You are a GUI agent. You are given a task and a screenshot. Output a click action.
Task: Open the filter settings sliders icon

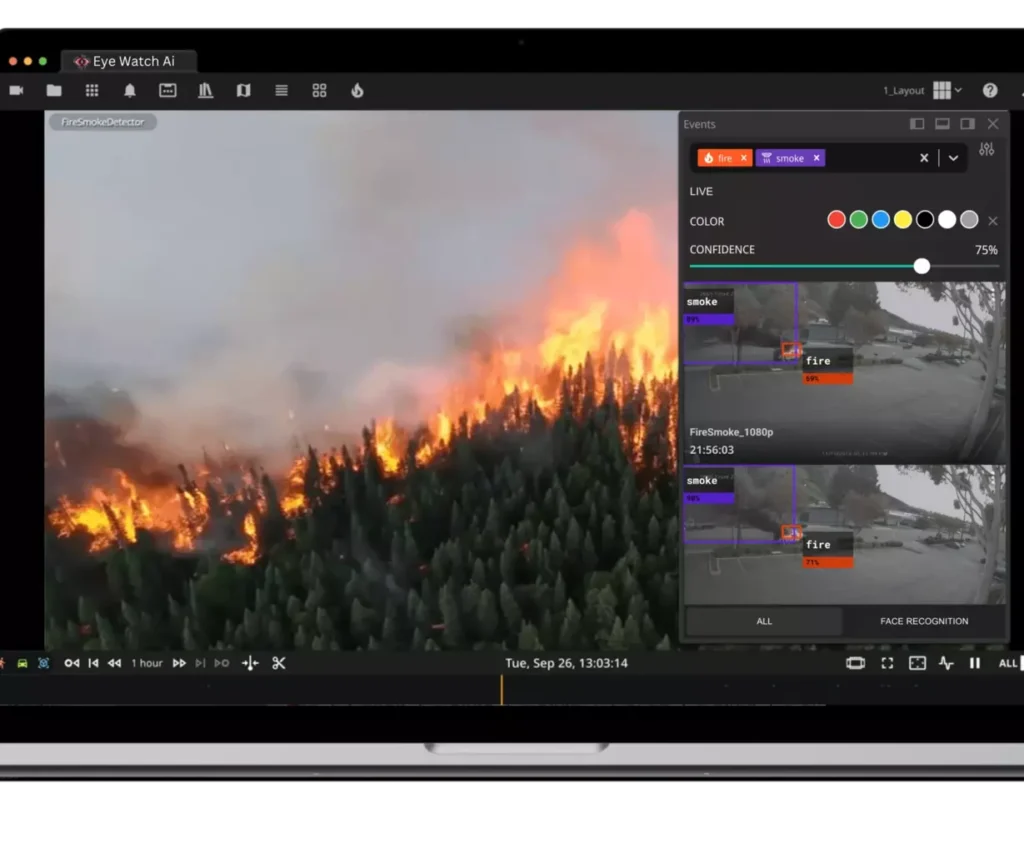coord(987,149)
